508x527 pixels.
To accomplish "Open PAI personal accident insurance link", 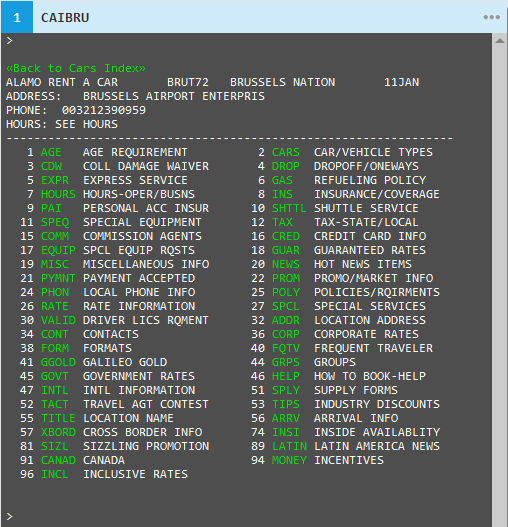I will 51,208.
